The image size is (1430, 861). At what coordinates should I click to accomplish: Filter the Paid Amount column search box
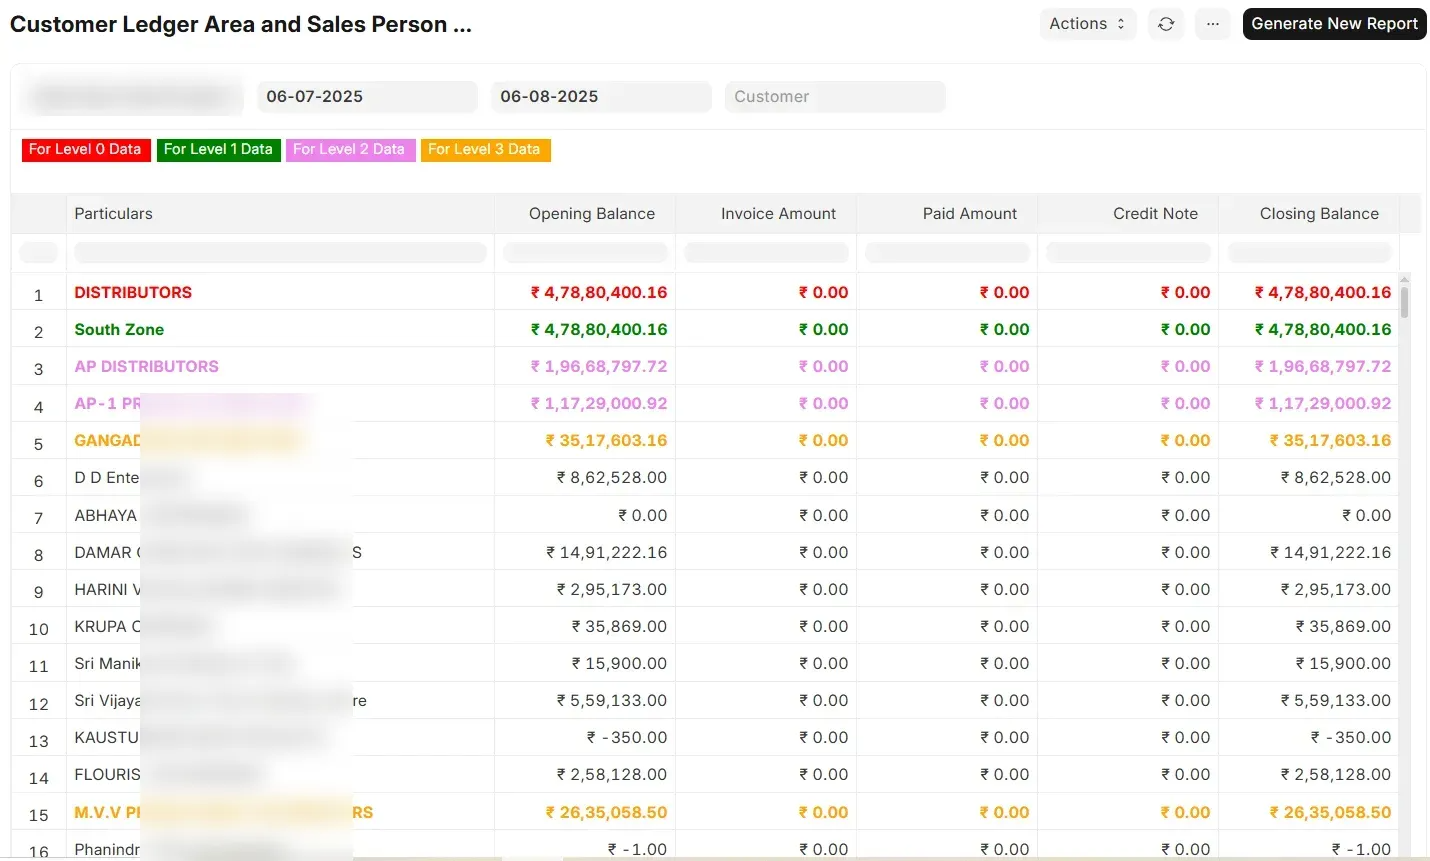[x=947, y=252]
